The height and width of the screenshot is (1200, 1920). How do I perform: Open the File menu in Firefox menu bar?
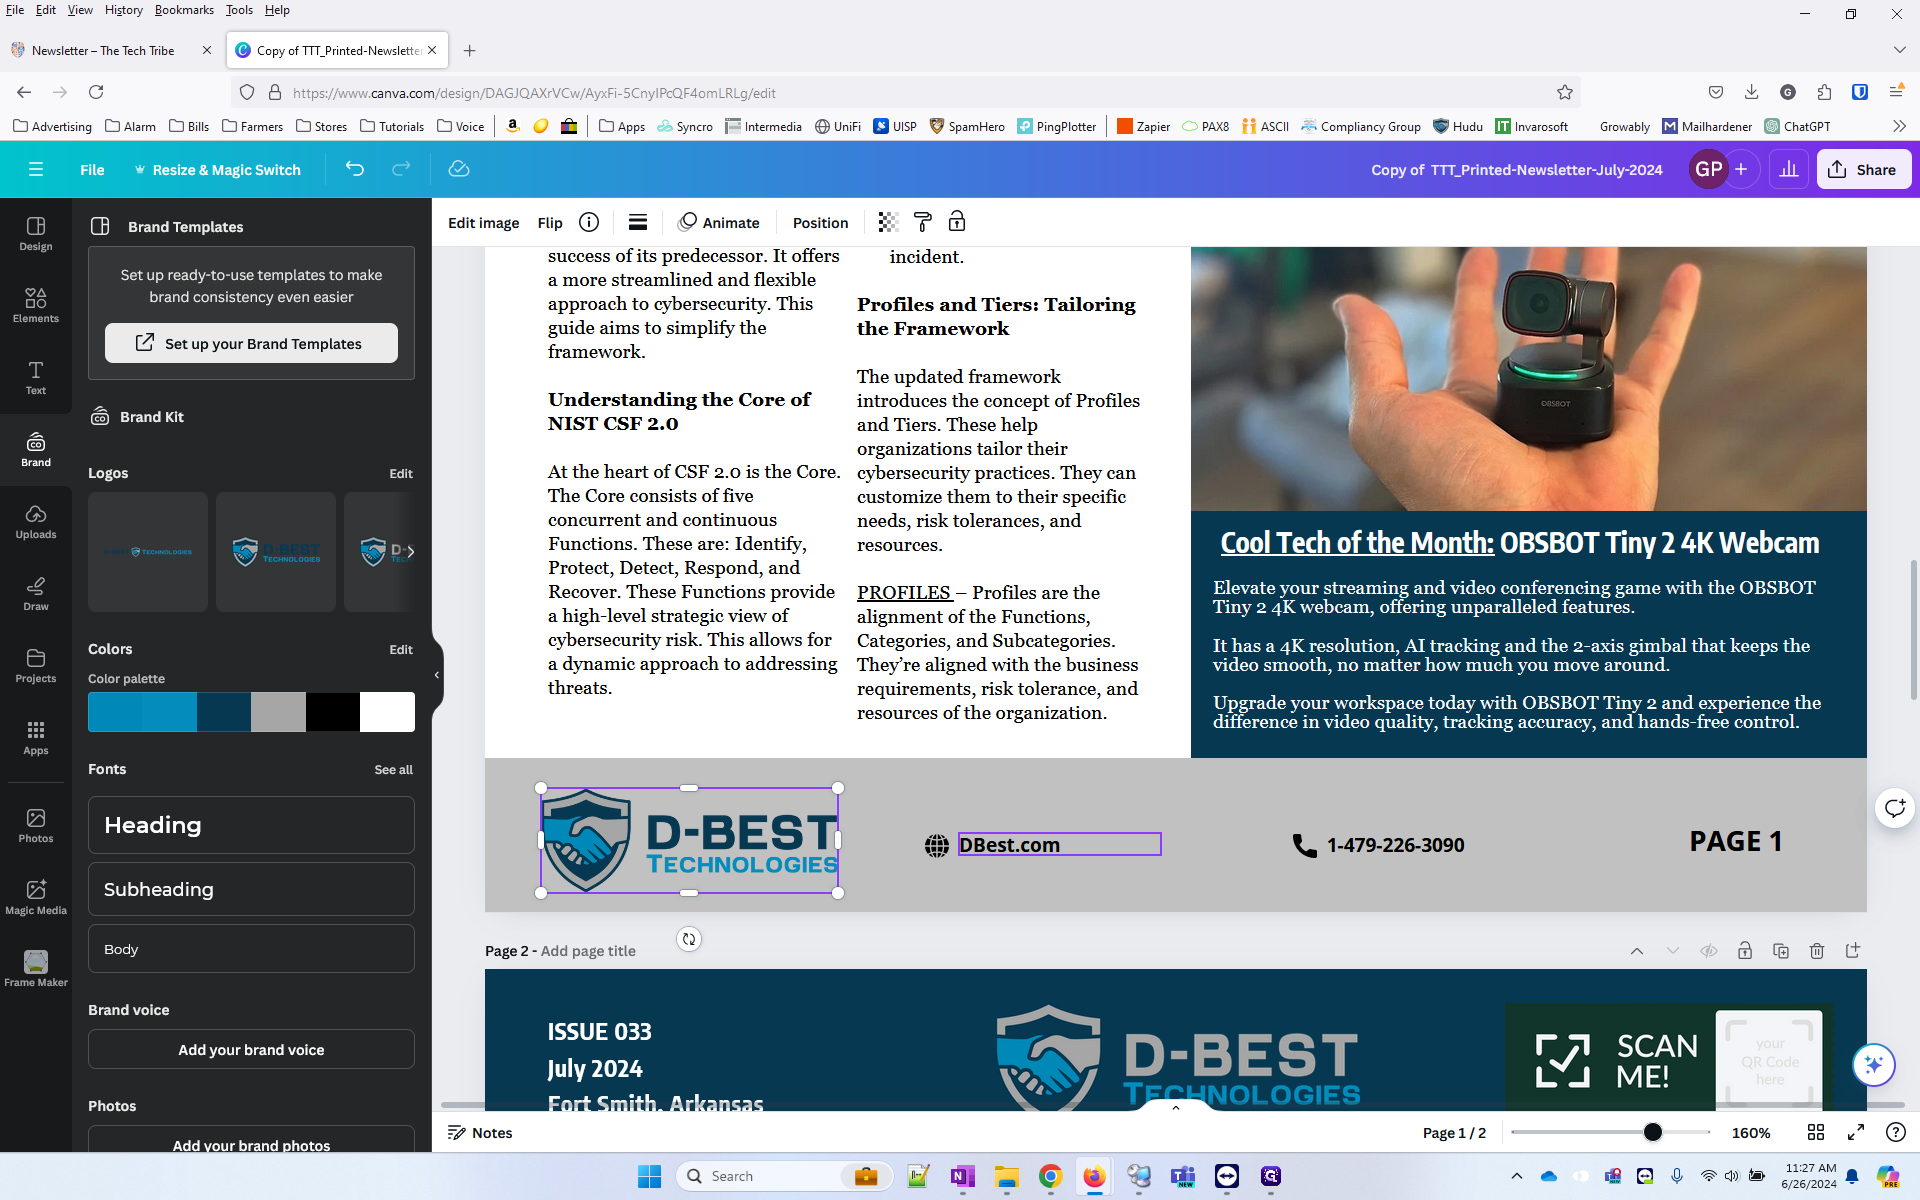(15, 10)
